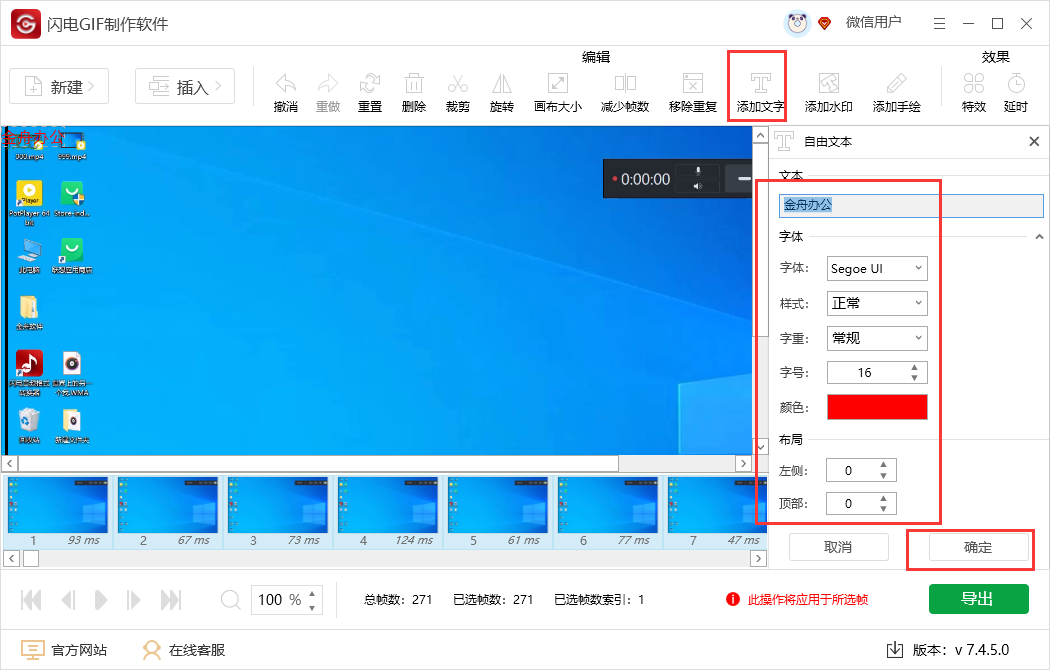Open the 添加水印 watermark tool

pyautogui.click(x=828, y=84)
